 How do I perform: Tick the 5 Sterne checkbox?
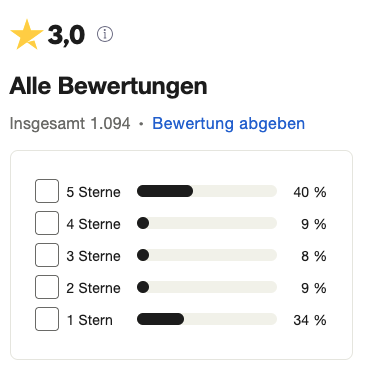[47, 191]
